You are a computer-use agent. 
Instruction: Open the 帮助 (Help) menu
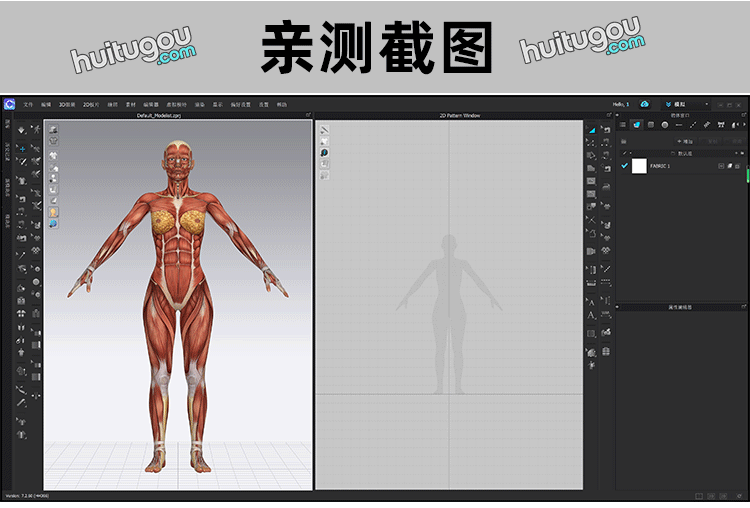(281, 104)
